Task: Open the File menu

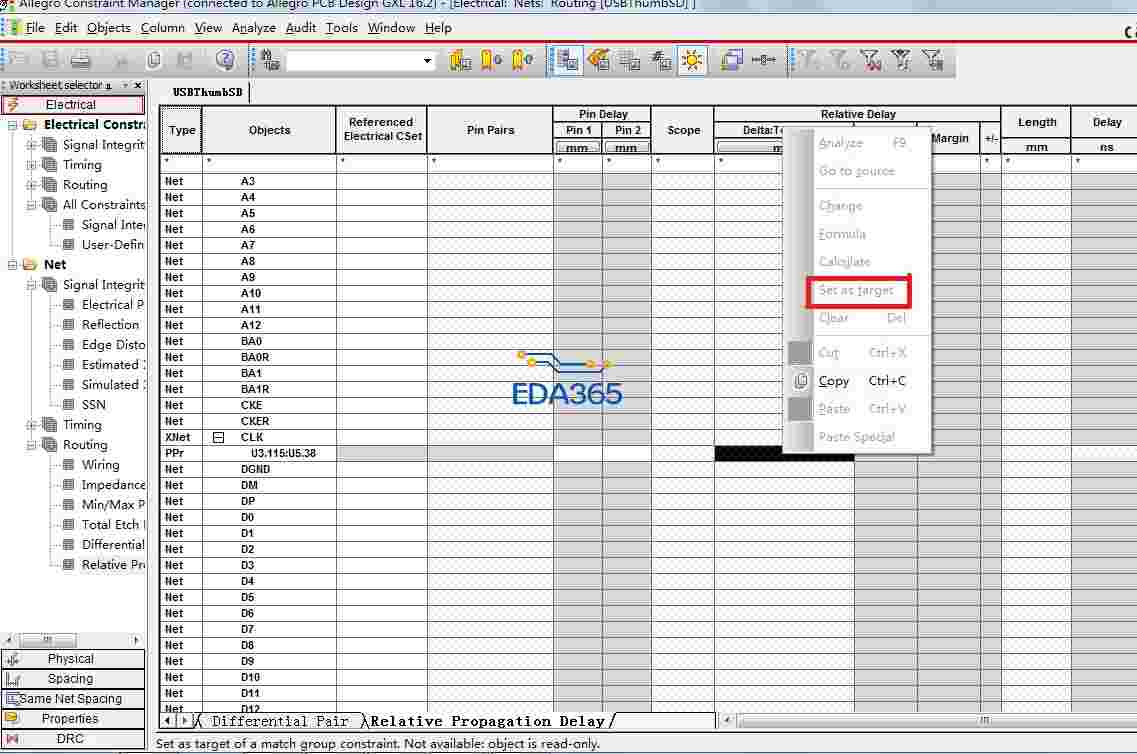Action: pos(35,28)
